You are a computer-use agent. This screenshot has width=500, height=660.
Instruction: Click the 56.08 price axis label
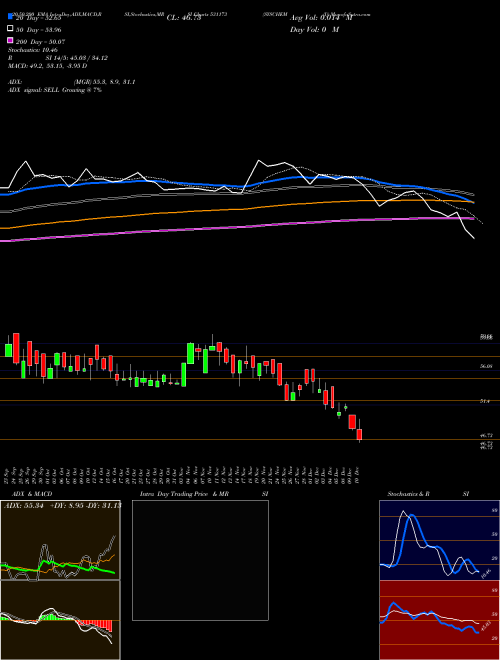tap(486, 367)
